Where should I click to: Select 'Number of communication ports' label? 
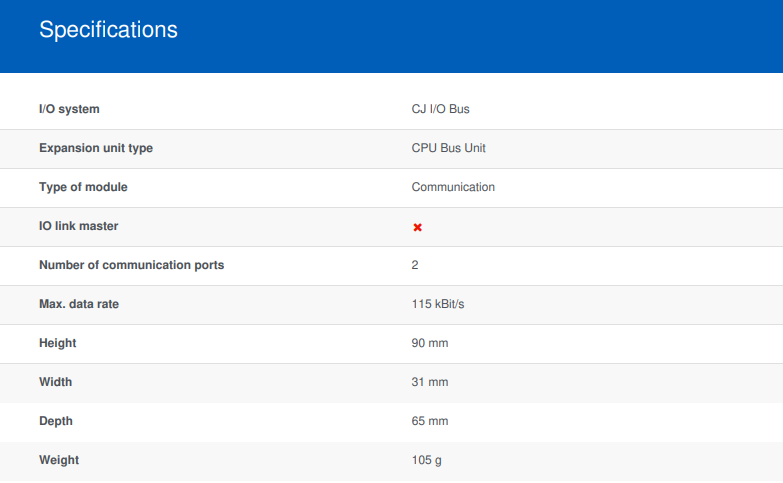(x=132, y=265)
